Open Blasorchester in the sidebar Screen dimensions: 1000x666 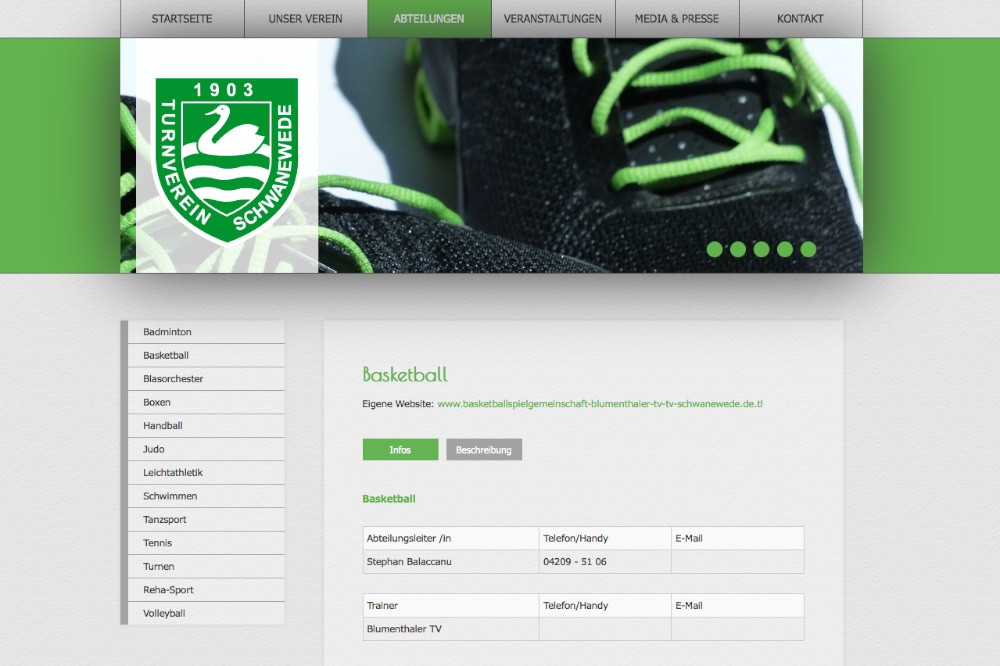pyautogui.click(x=206, y=379)
